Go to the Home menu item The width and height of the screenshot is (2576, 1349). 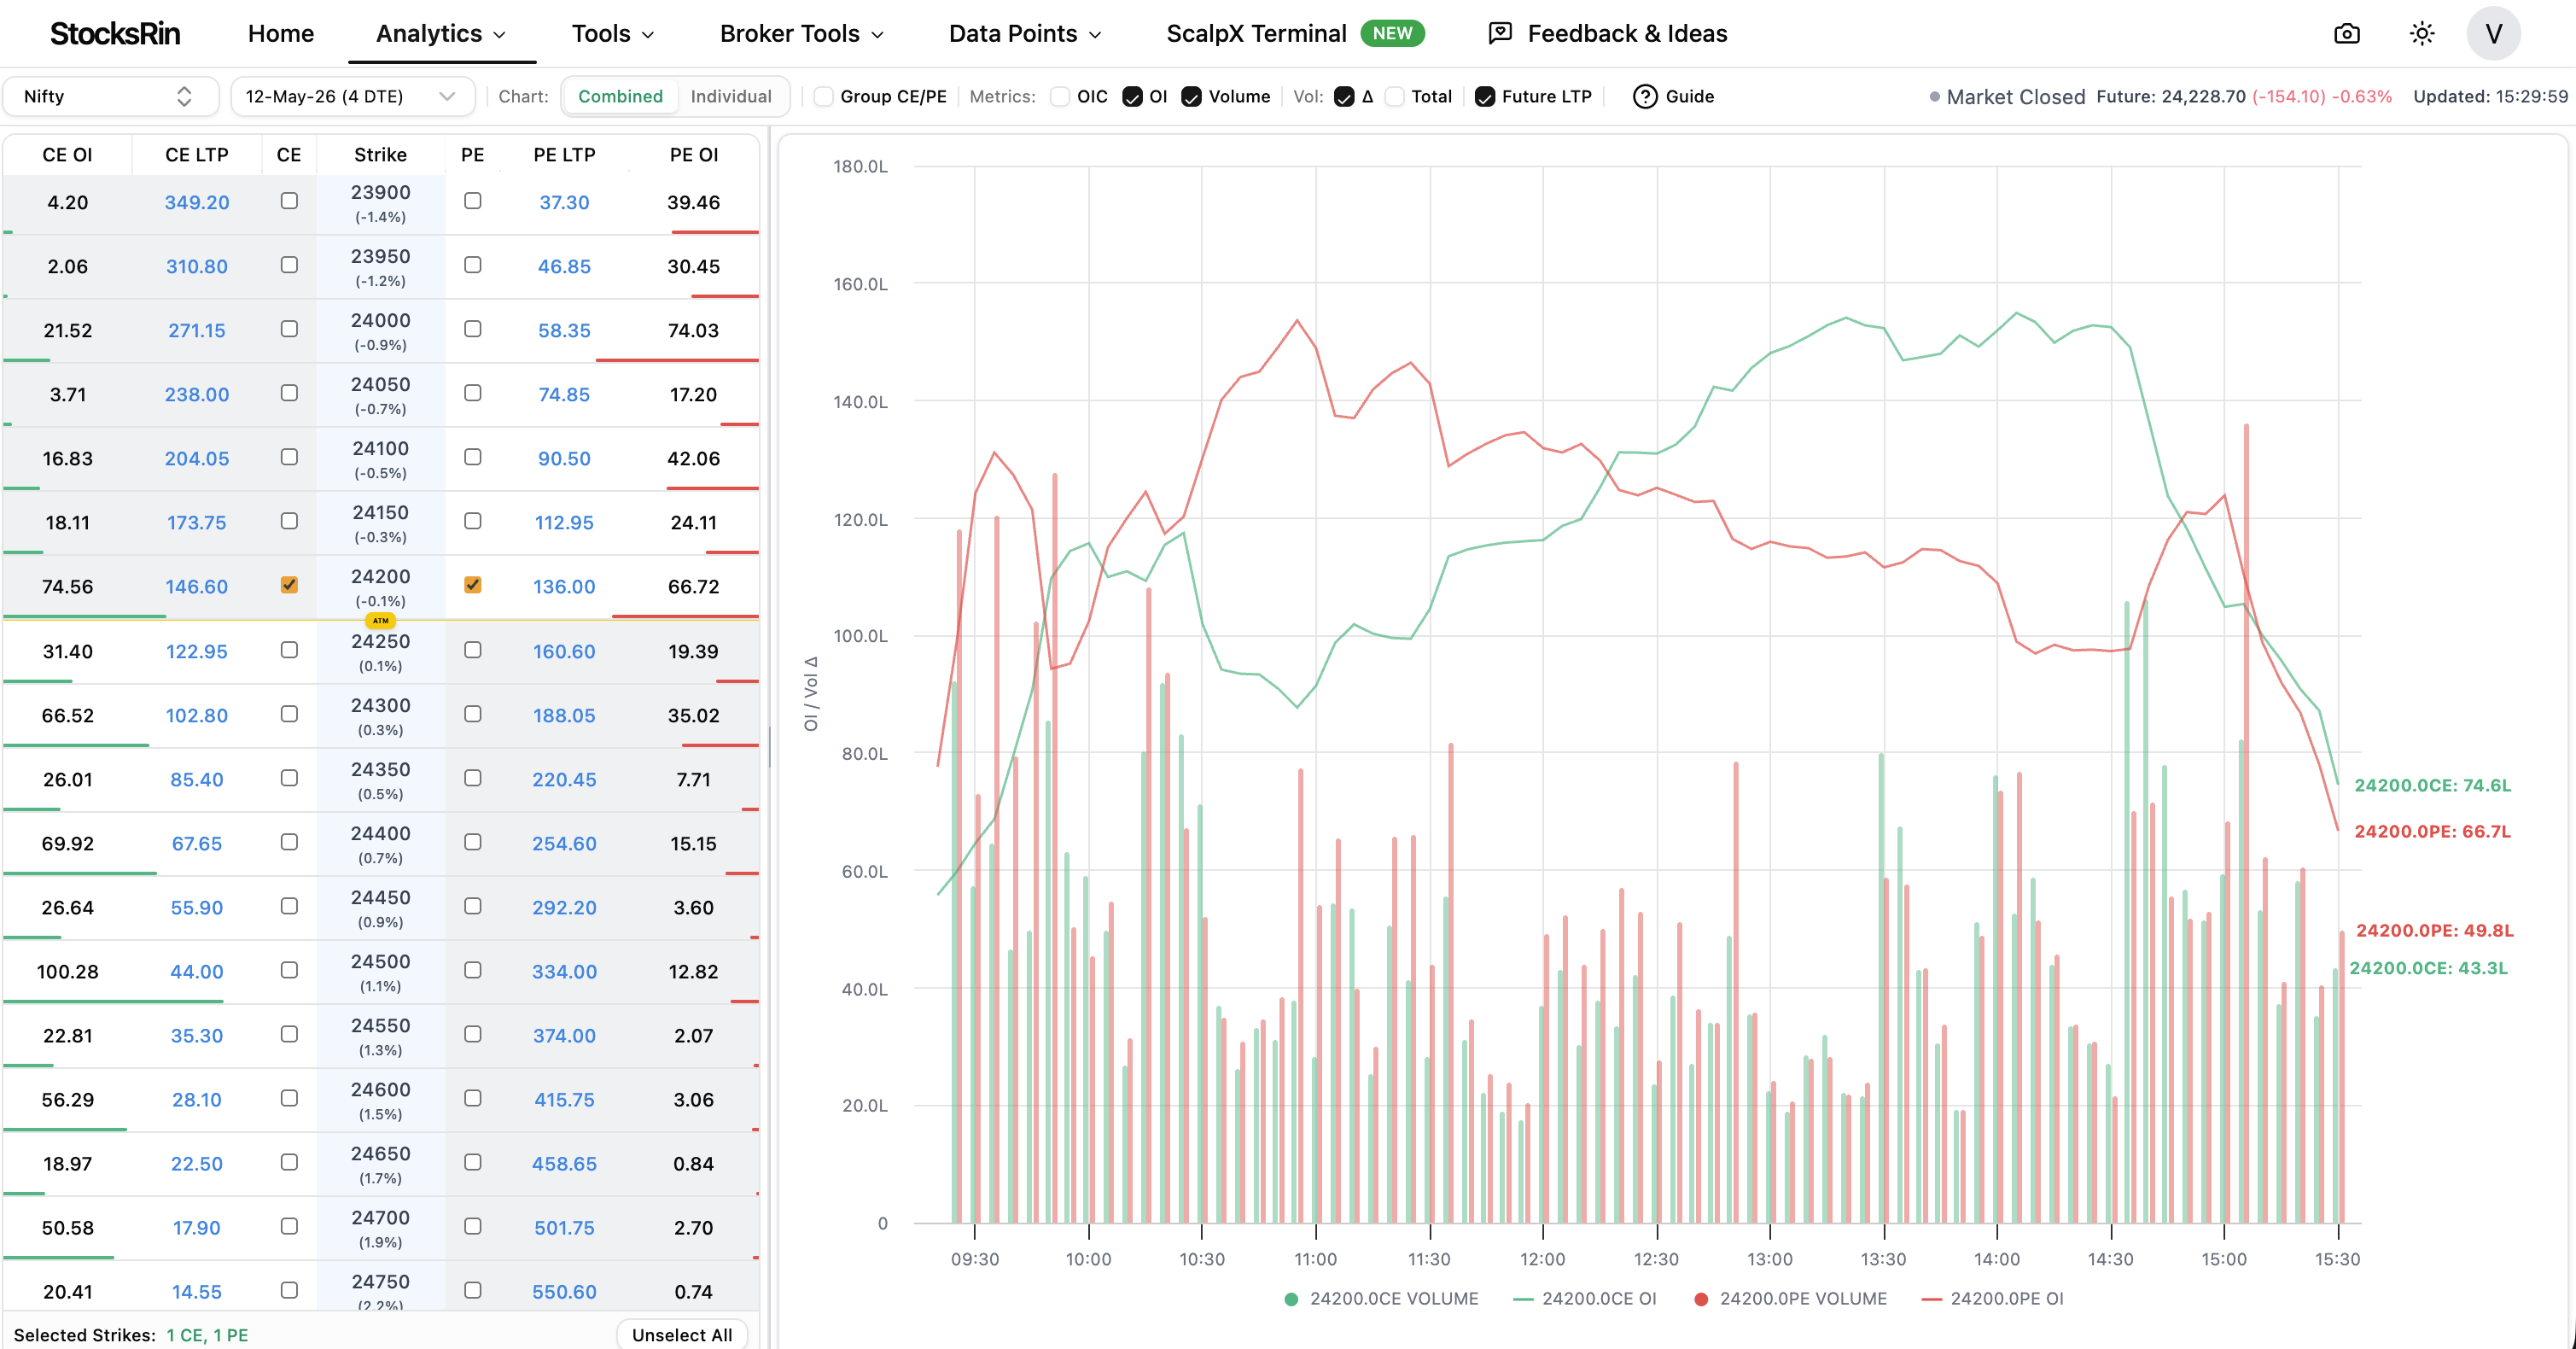tap(281, 33)
